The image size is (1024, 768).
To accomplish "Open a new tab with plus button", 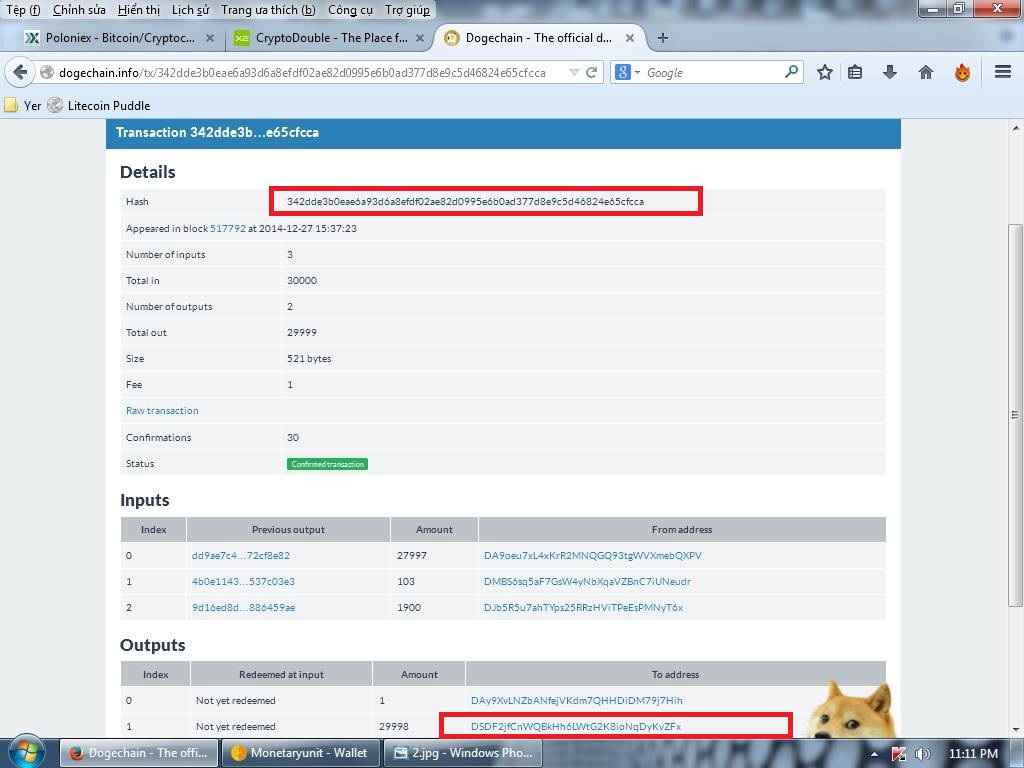I will click(x=663, y=38).
